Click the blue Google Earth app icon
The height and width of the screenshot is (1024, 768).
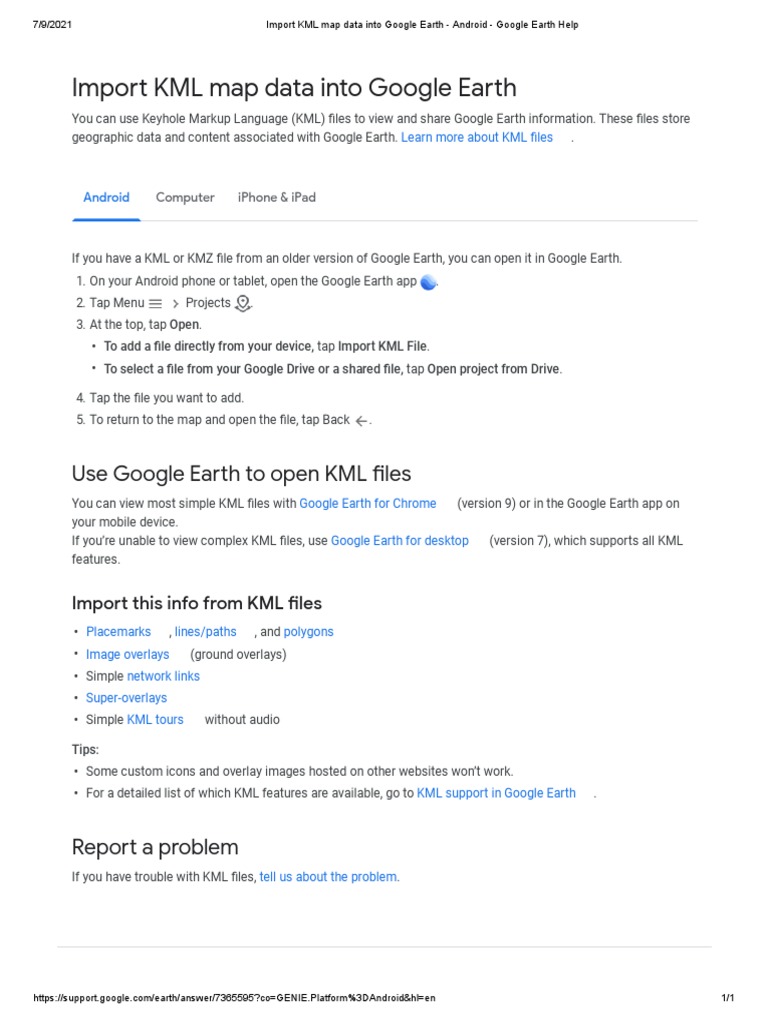[x=429, y=282]
